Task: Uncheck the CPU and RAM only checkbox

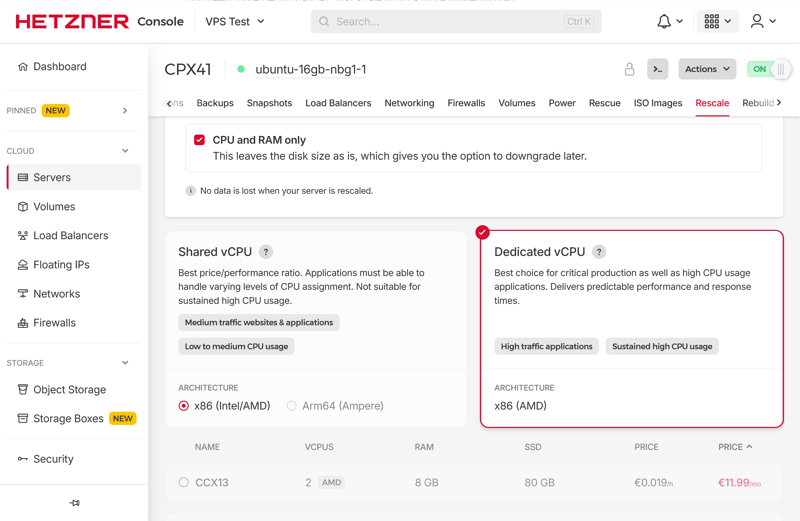Action: 200,140
